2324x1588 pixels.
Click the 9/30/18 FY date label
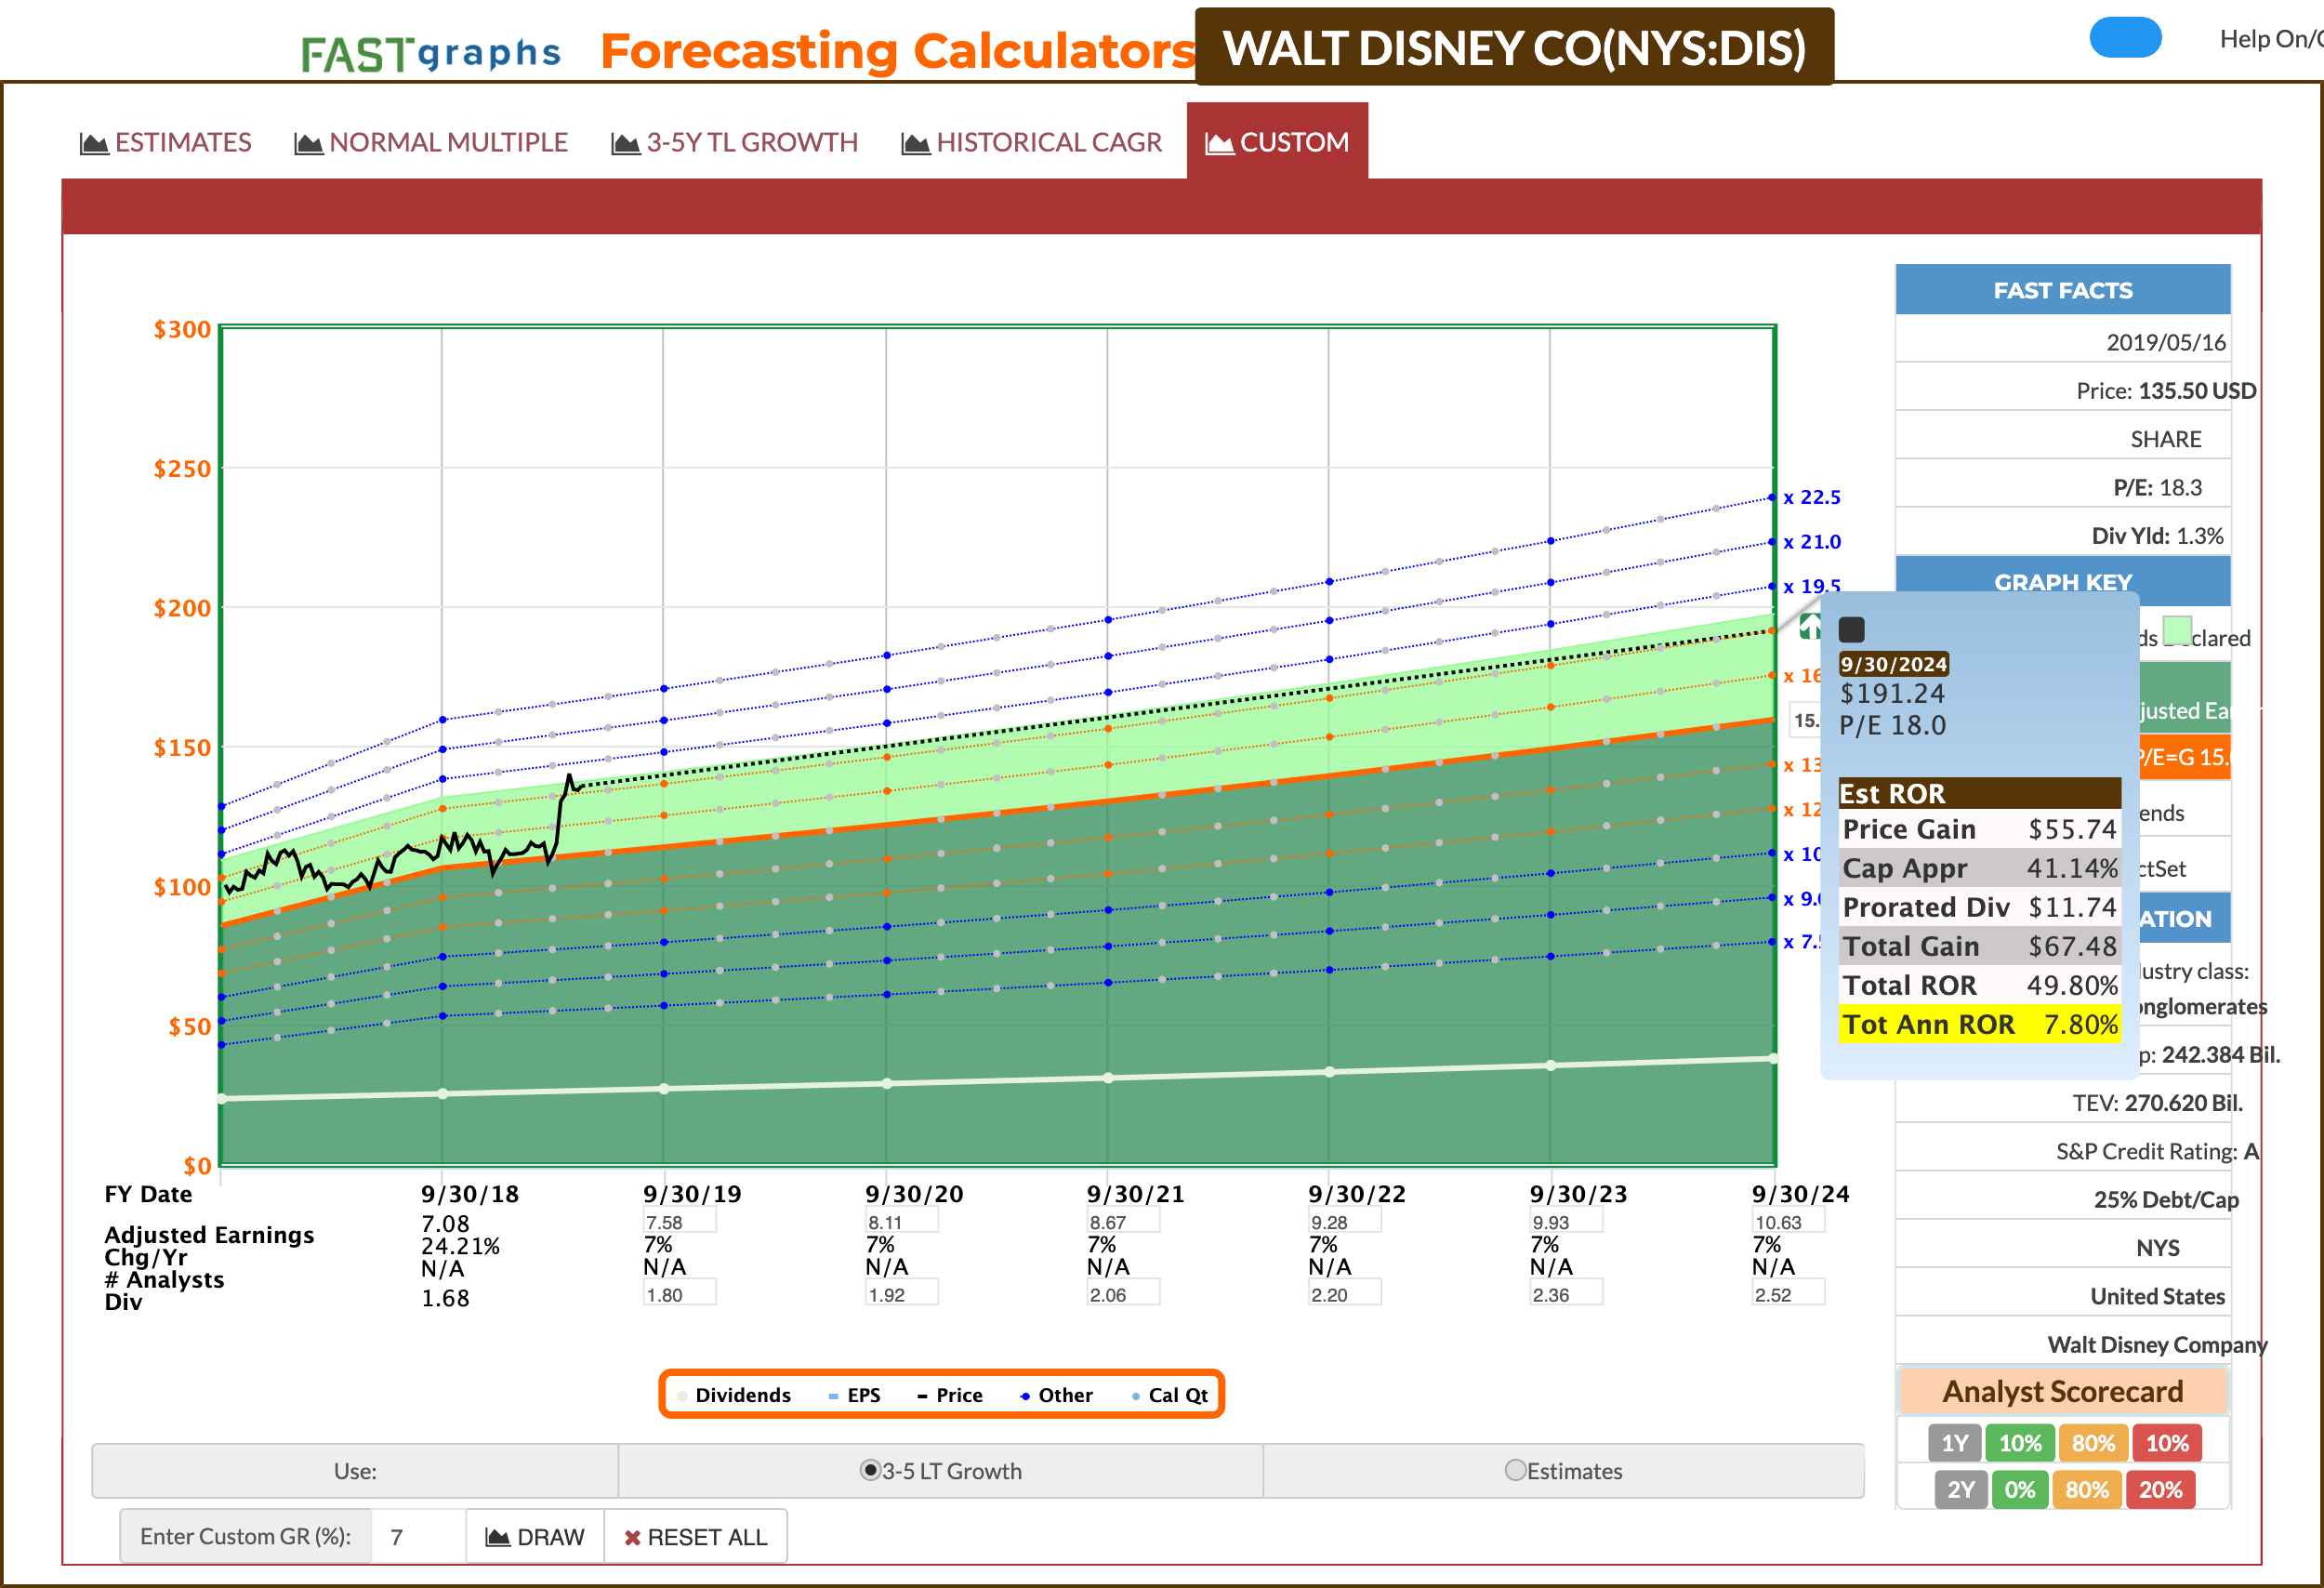(x=469, y=1193)
